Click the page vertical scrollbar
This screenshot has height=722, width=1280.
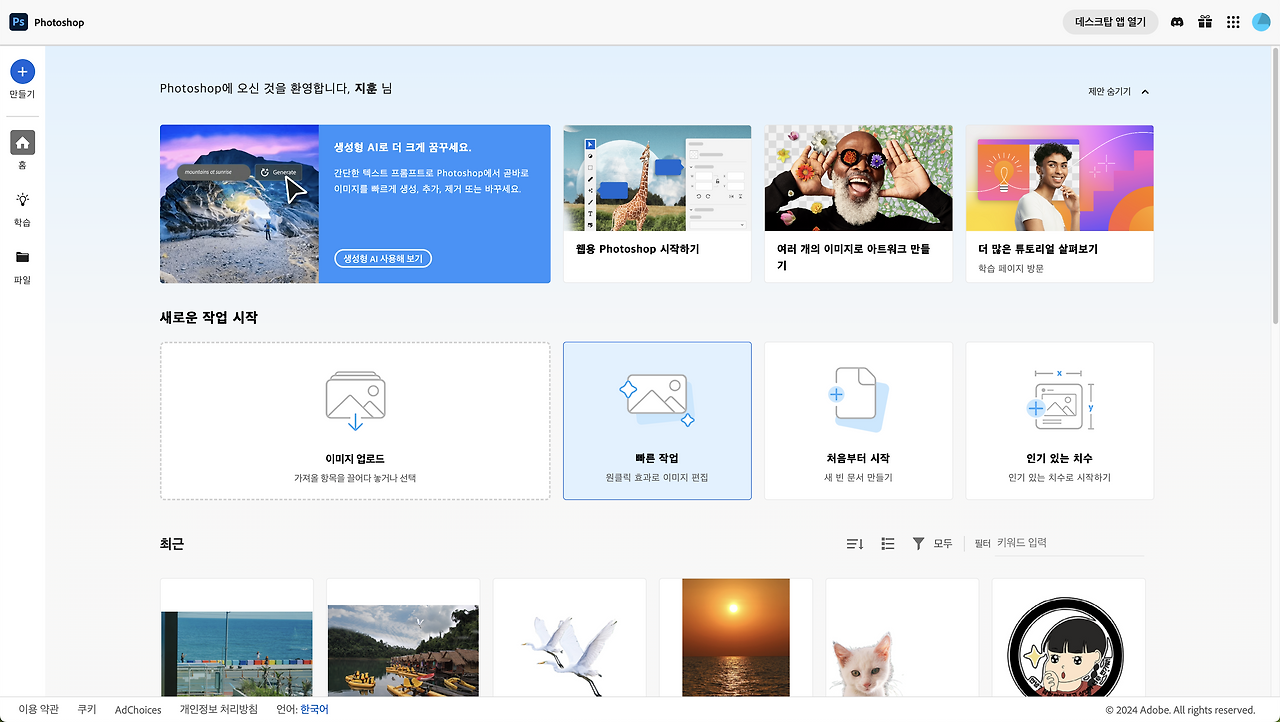pyautogui.click(x=1275, y=185)
